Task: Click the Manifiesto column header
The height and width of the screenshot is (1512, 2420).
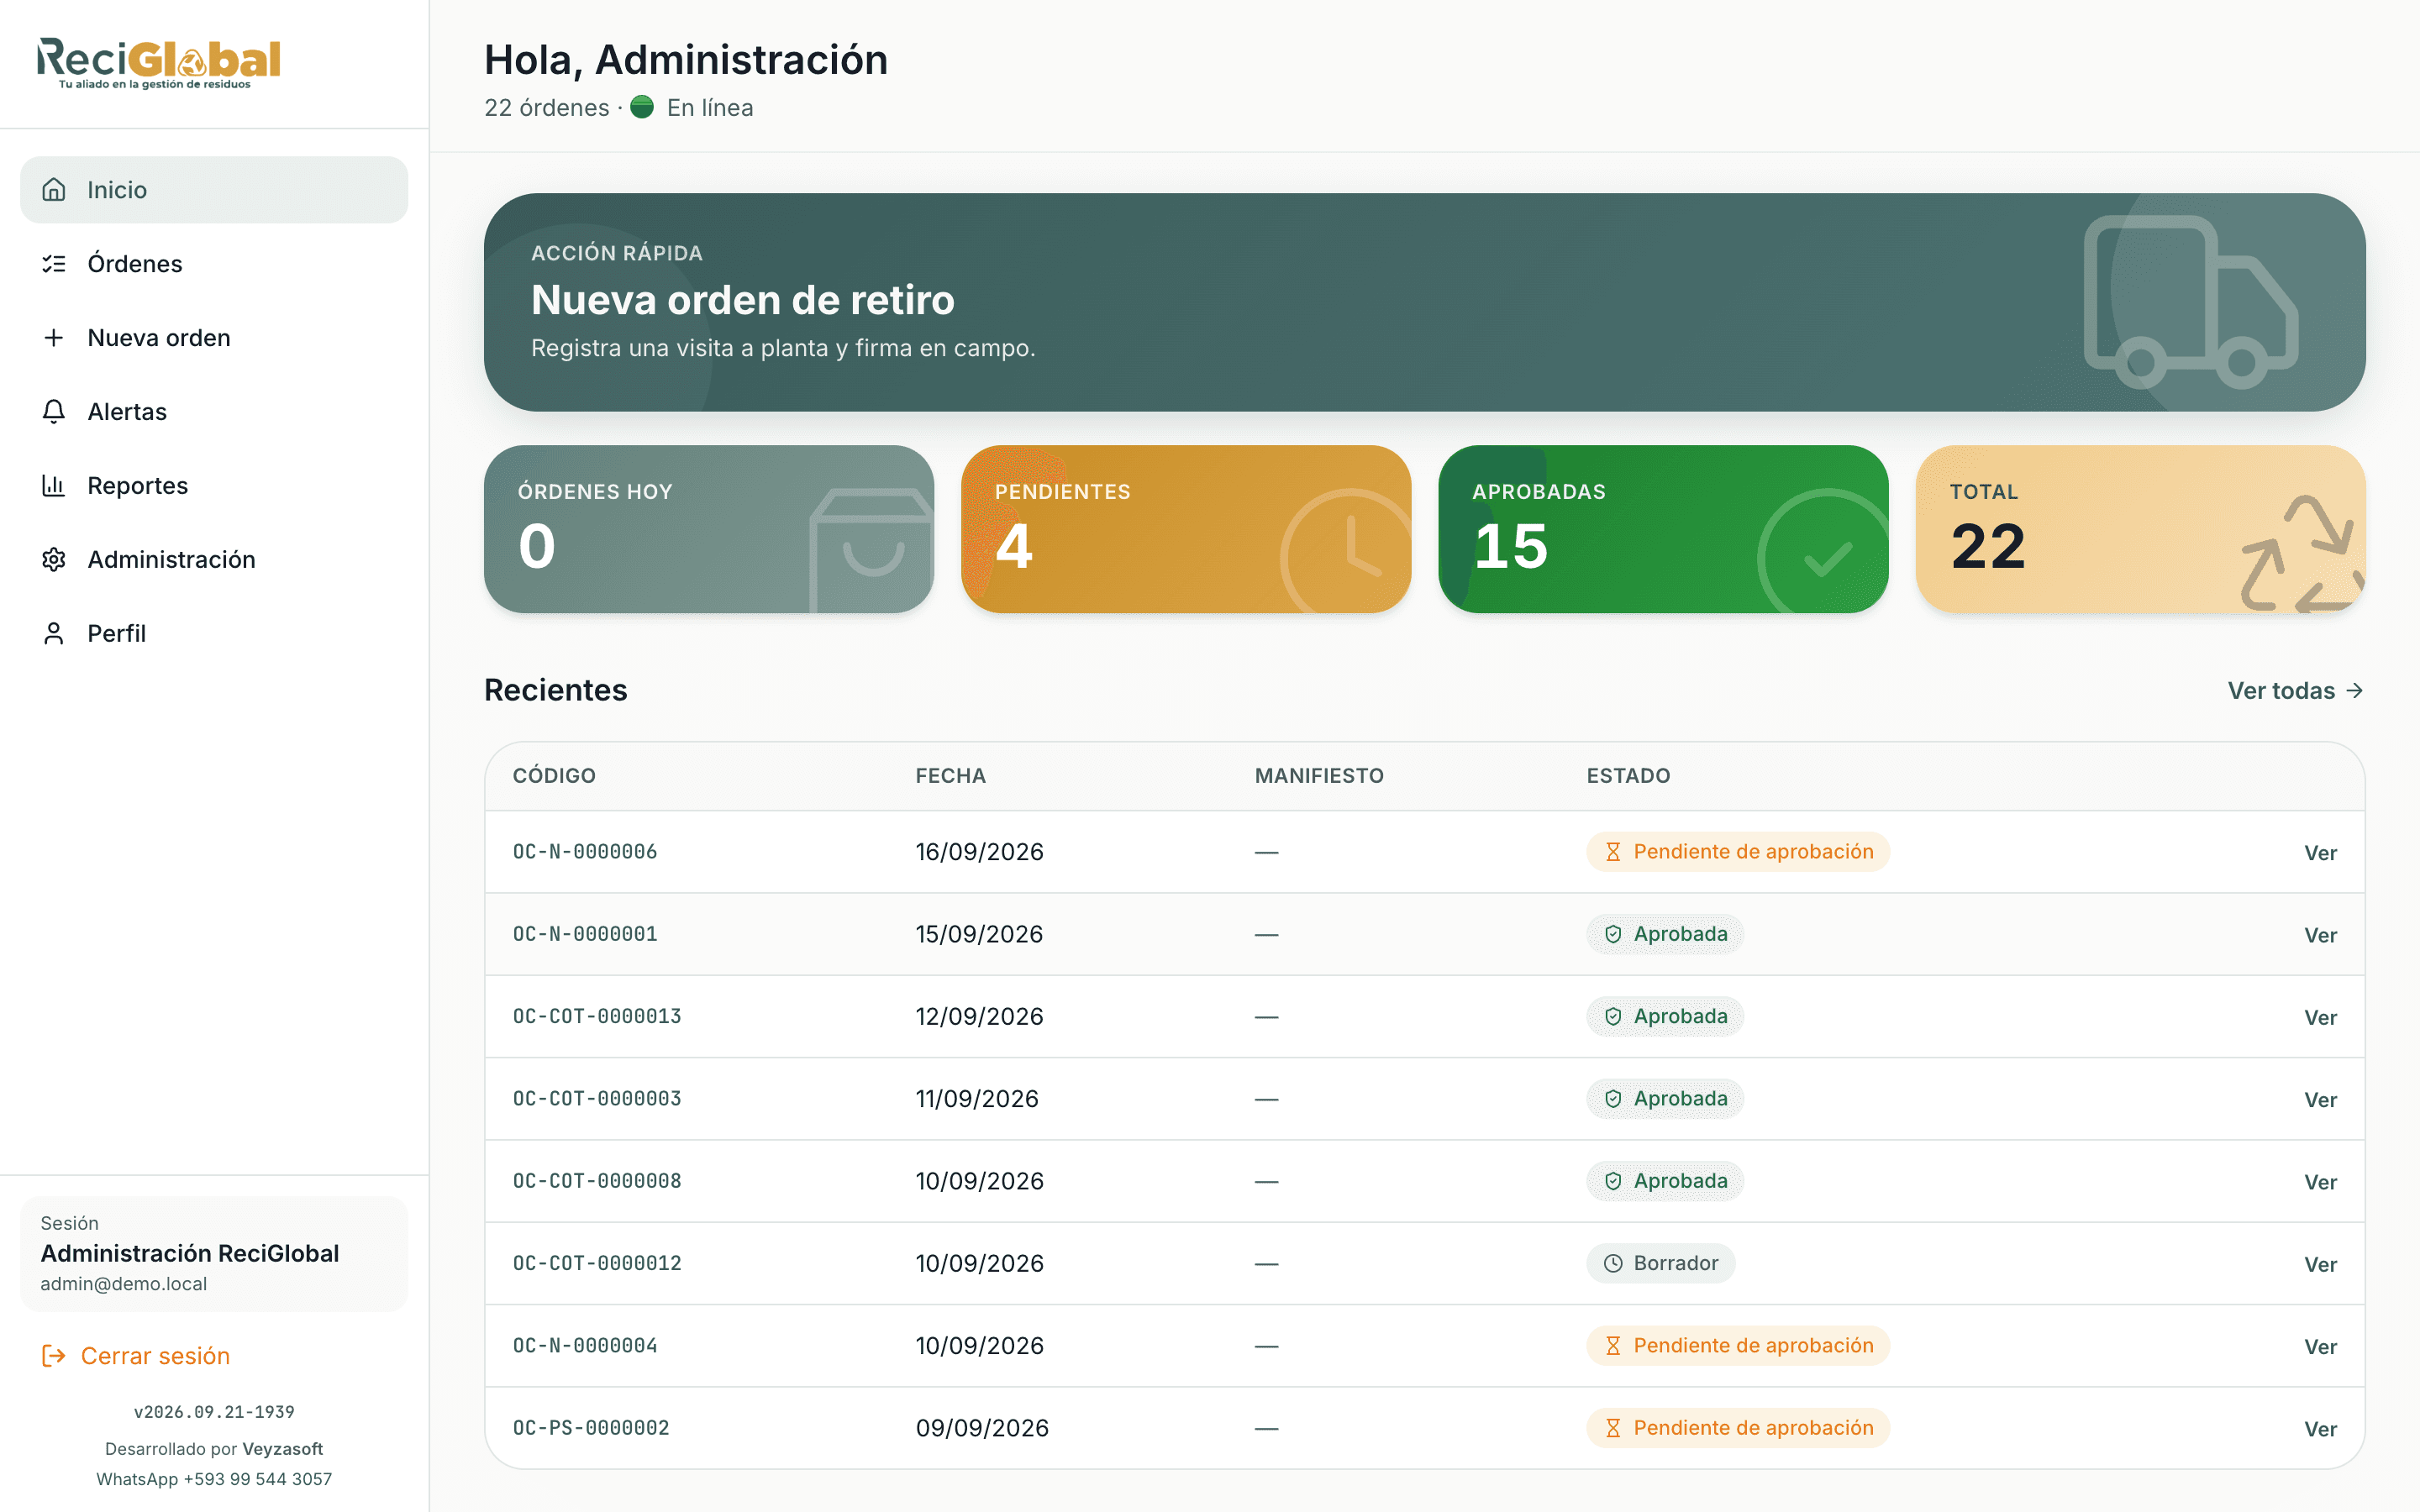Action: click(x=1319, y=776)
